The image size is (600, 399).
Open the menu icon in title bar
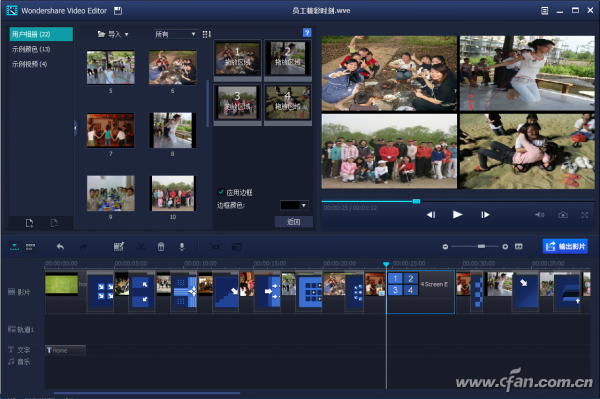(x=545, y=11)
